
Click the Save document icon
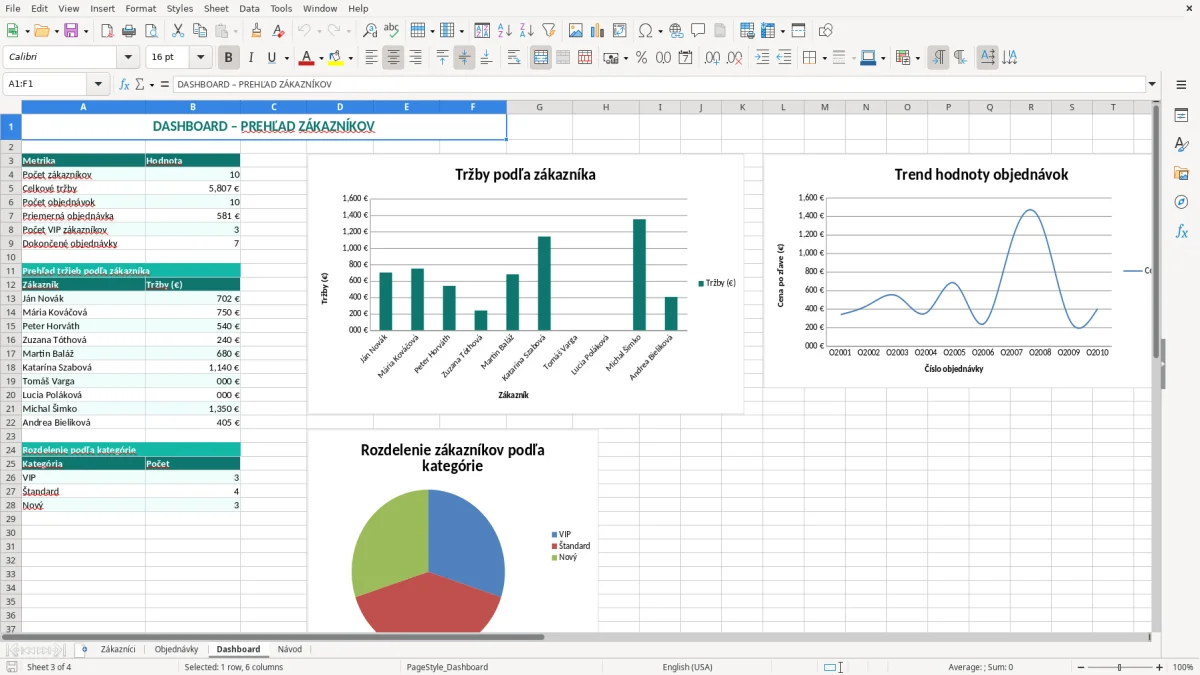point(71,31)
